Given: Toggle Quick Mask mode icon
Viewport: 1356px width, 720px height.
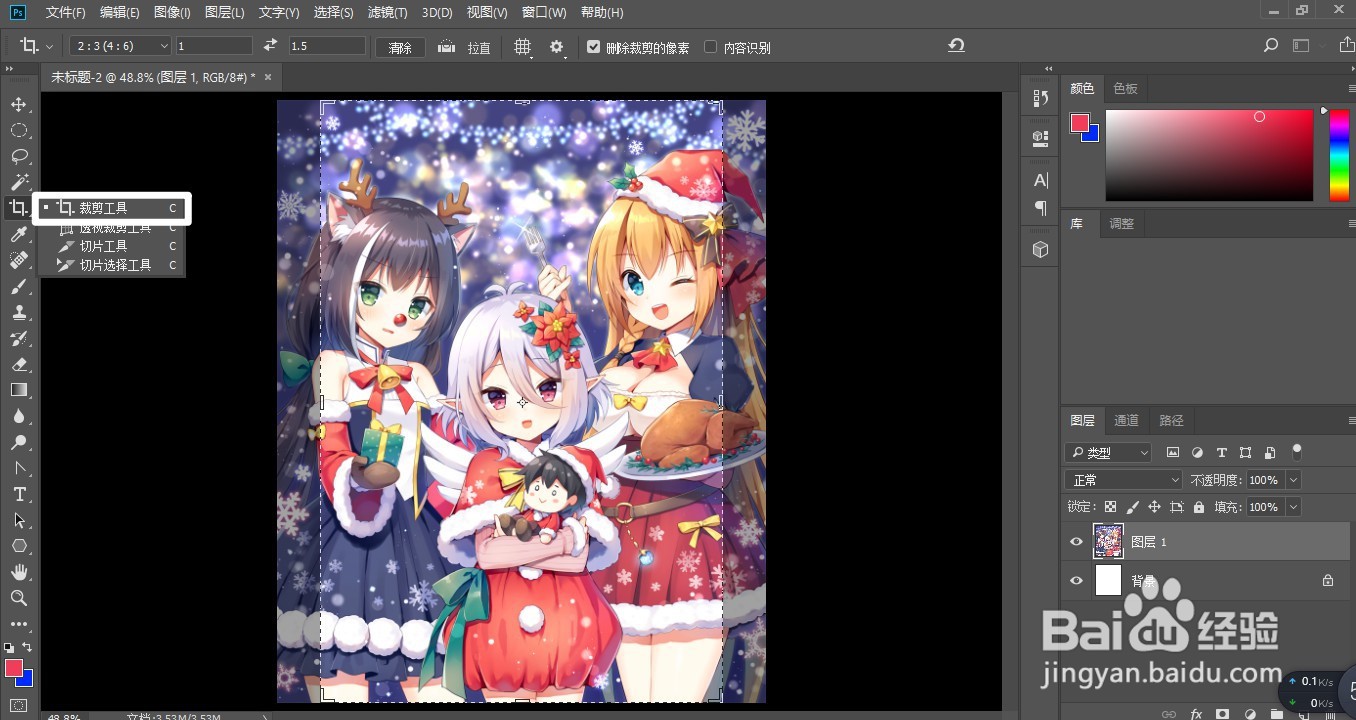Looking at the screenshot, I should pos(18,705).
